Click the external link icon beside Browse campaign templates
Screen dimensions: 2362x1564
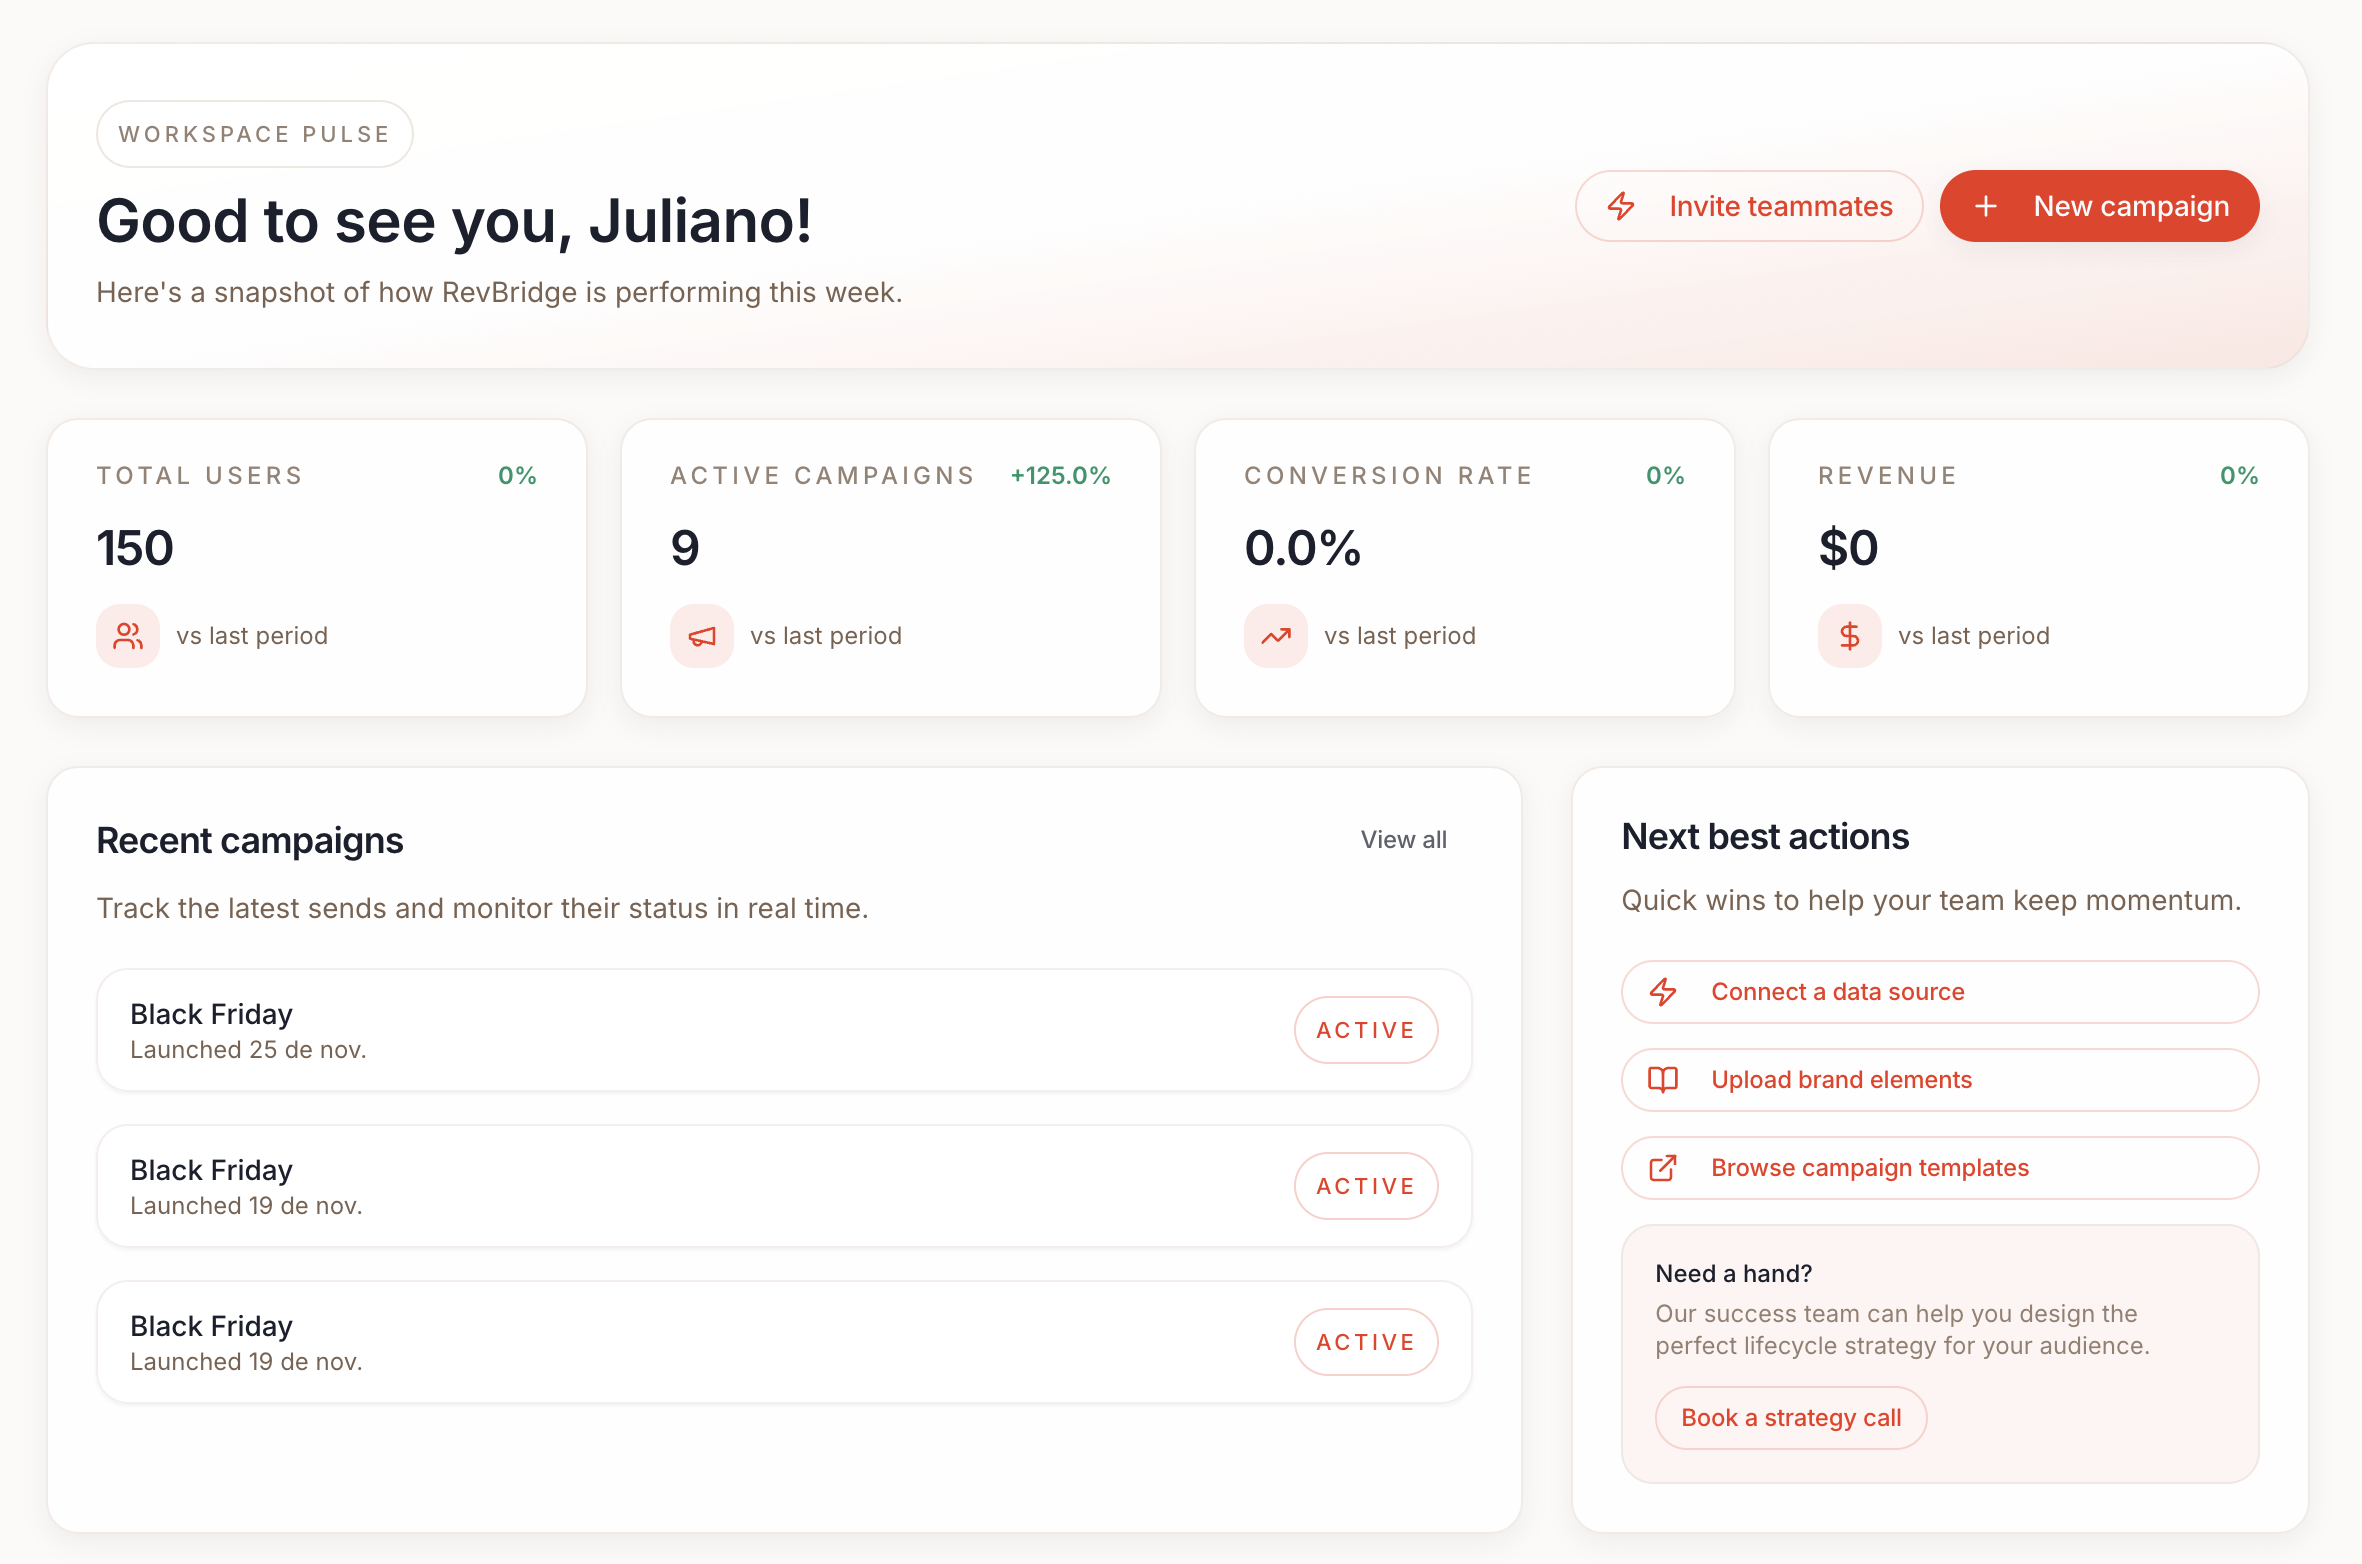(1663, 1168)
